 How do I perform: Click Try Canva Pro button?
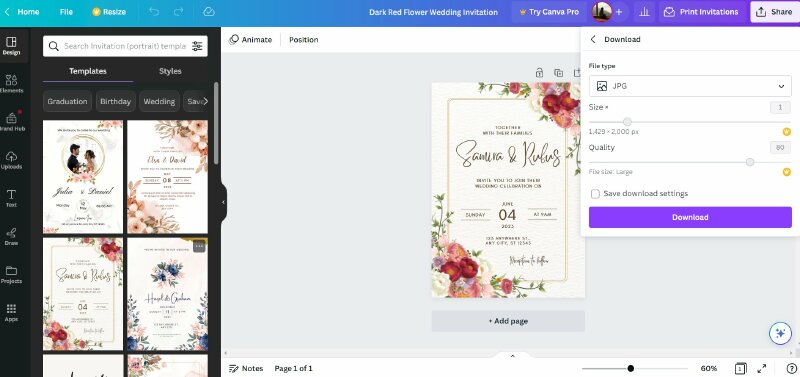click(x=549, y=12)
